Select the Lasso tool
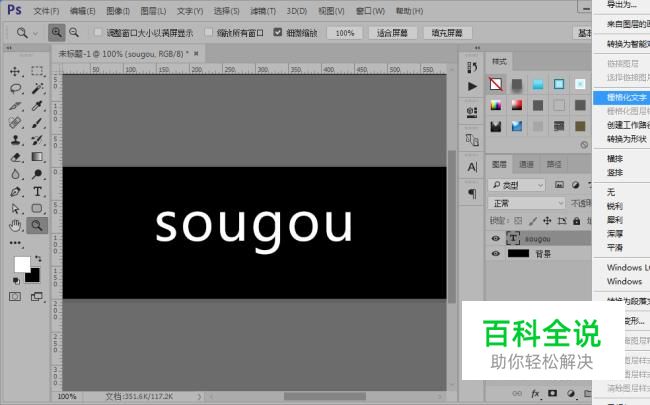 click(15, 88)
